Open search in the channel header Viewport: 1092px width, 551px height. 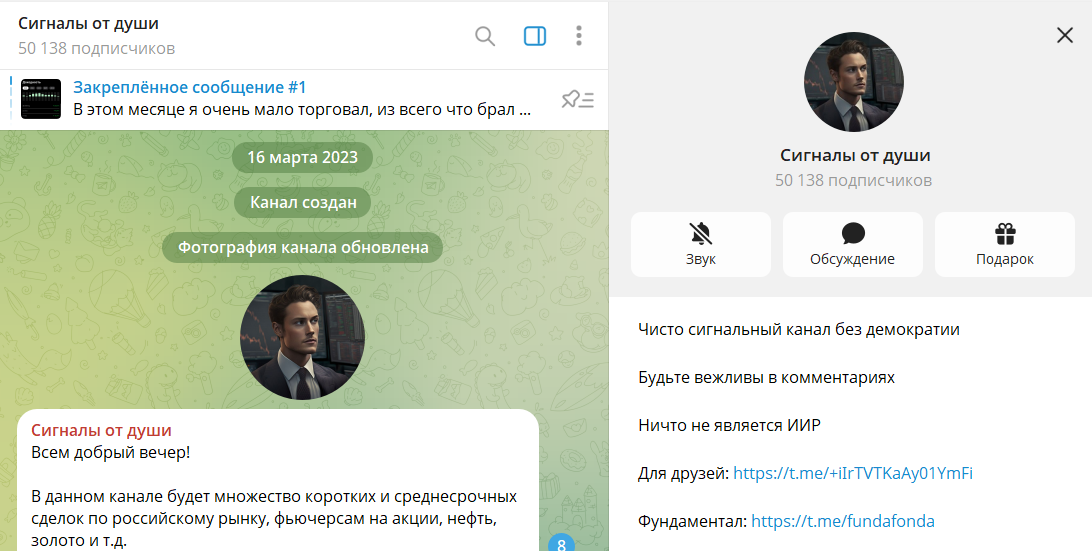tap(485, 36)
